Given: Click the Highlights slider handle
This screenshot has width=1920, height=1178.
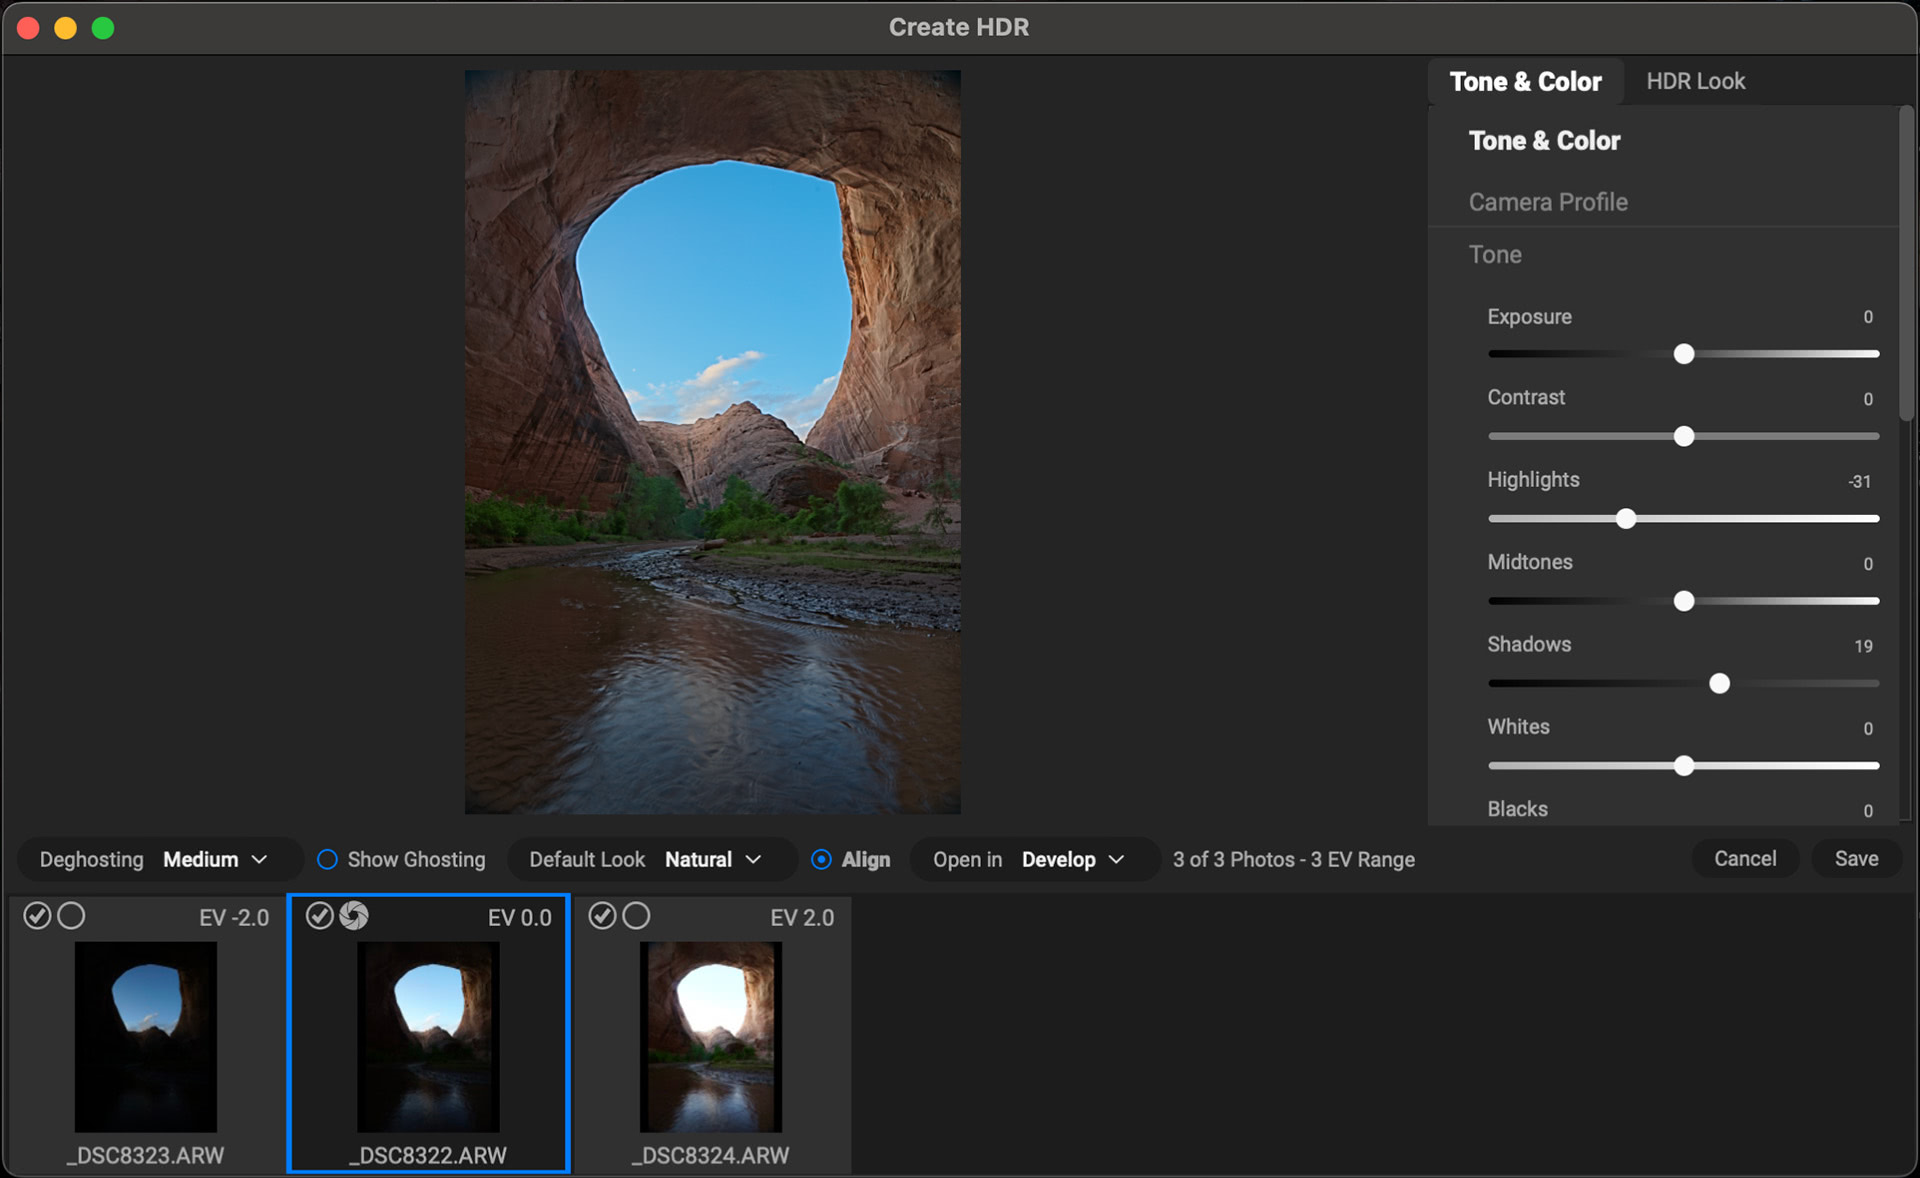Looking at the screenshot, I should (x=1626, y=519).
